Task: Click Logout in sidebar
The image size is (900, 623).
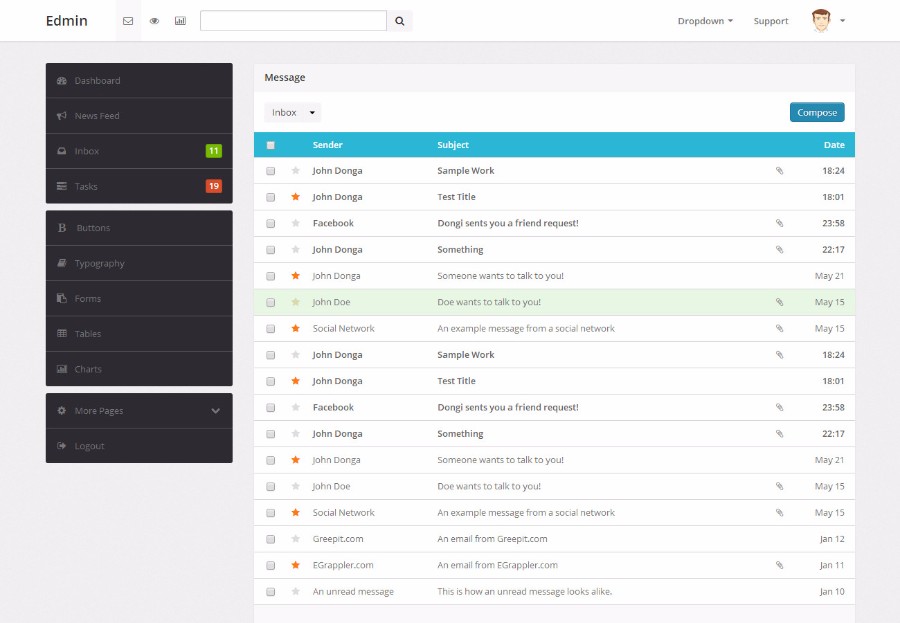Action: click(x=139, y=446)
